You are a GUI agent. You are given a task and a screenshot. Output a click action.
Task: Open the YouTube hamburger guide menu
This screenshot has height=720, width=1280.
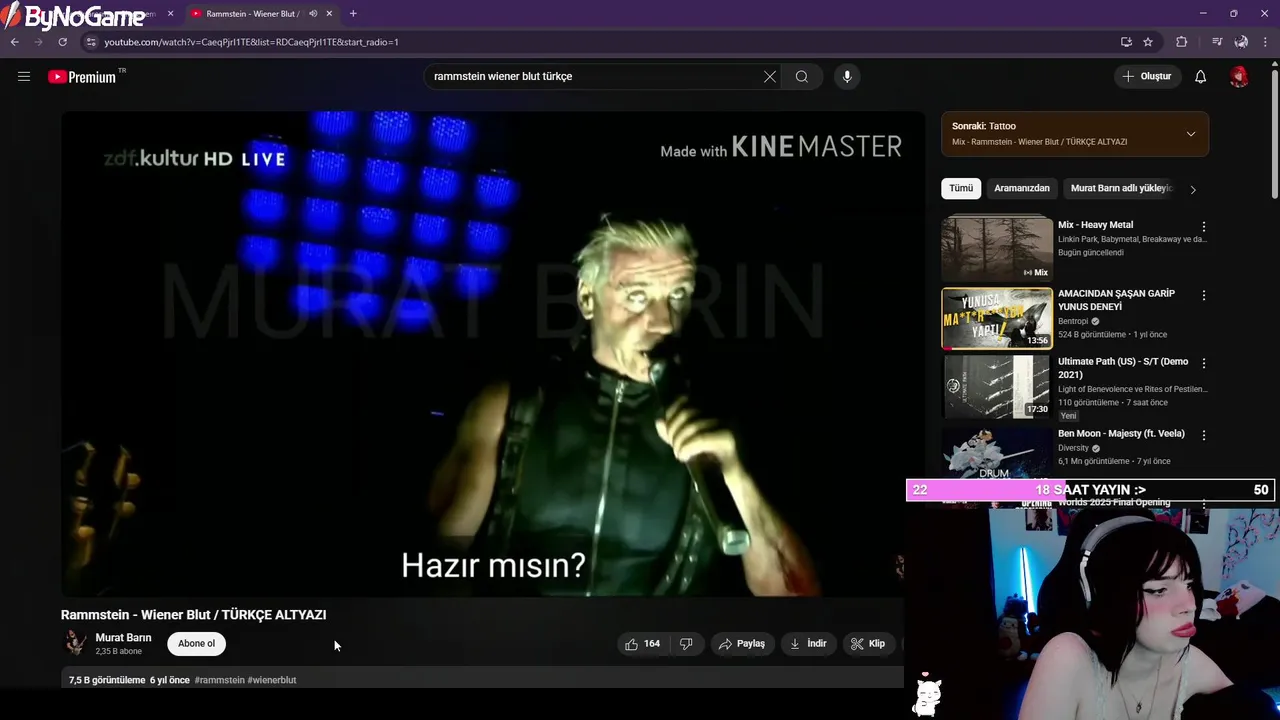tap(24, 76)
